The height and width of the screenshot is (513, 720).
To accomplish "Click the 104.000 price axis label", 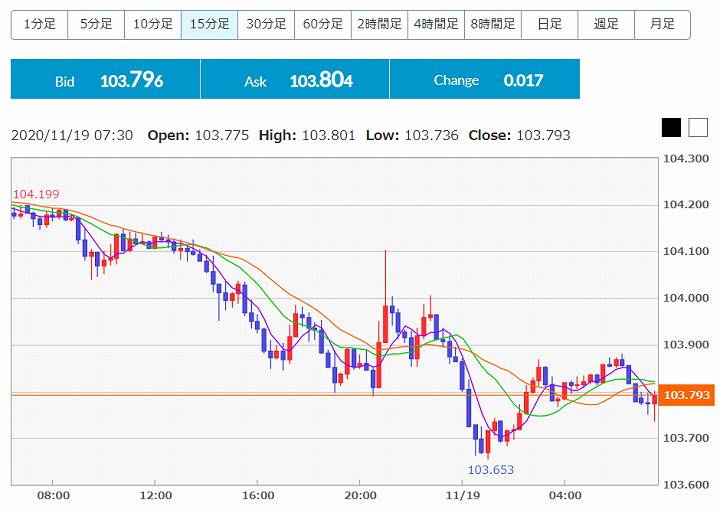I will coord(686,298).
